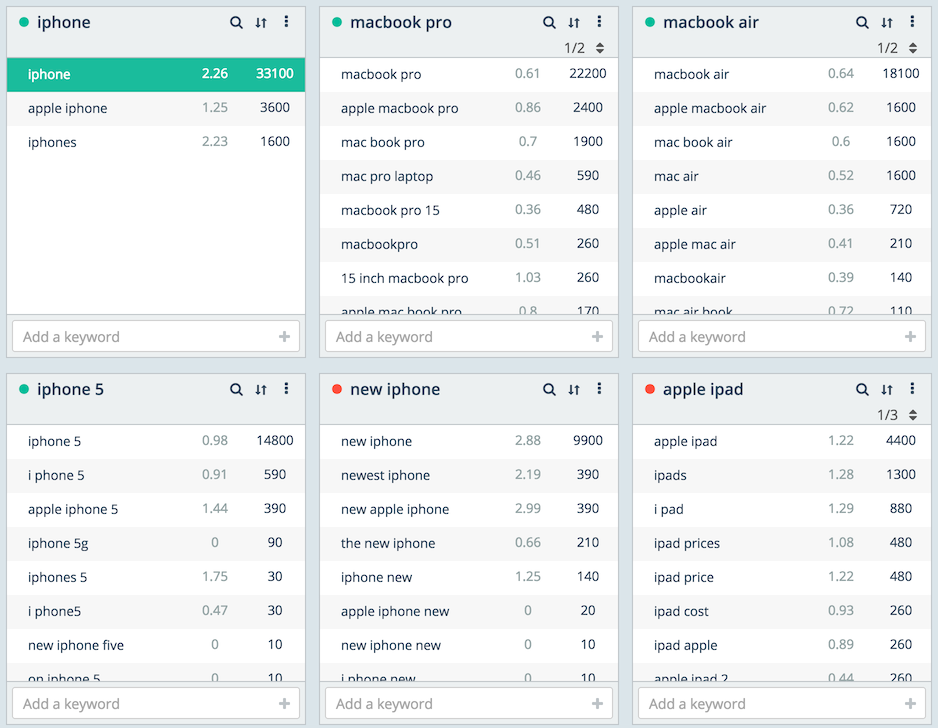938x728 pixels.
Task: Change page with macbook air 1/2 stepper
Action: (x=913, y=48)
